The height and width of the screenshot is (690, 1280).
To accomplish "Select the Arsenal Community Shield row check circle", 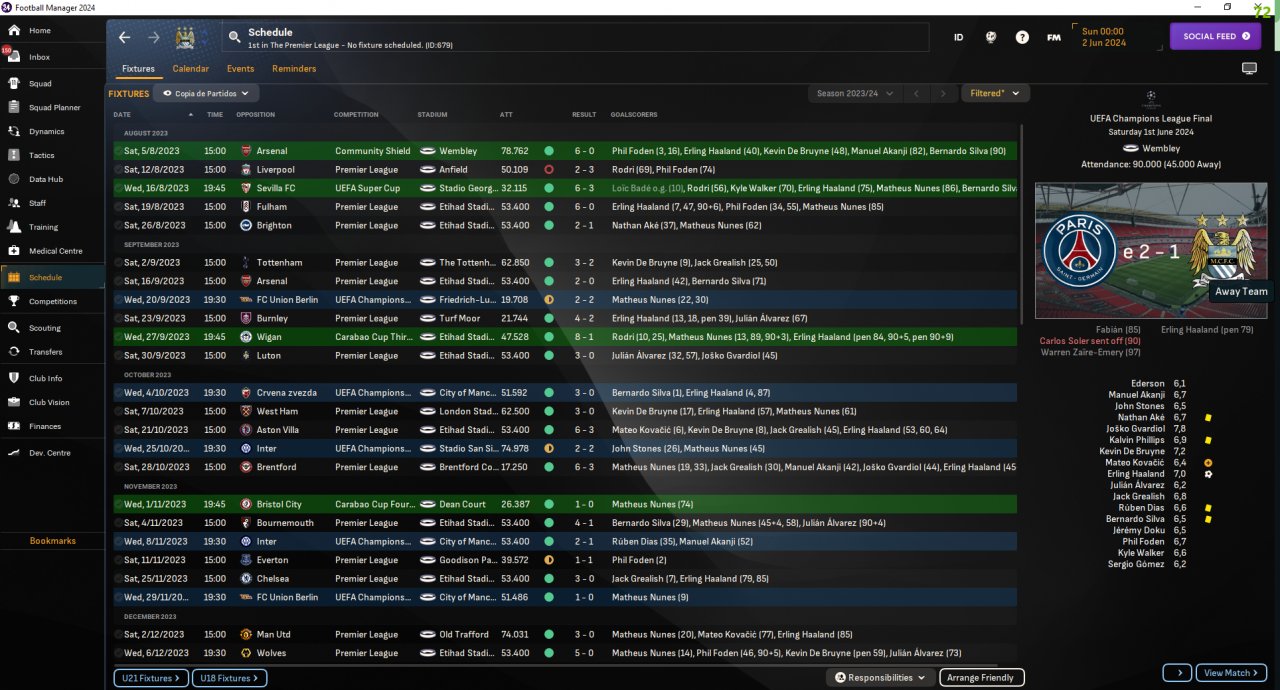I will pos(118,151).
